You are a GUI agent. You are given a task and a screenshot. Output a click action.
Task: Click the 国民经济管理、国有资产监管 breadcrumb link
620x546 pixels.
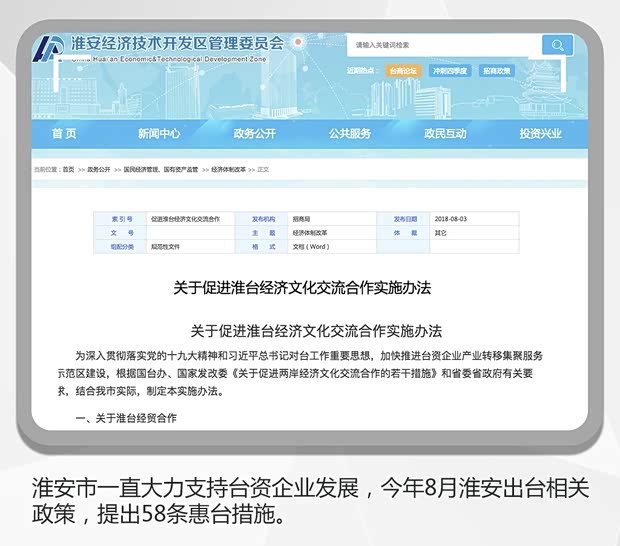161,170
